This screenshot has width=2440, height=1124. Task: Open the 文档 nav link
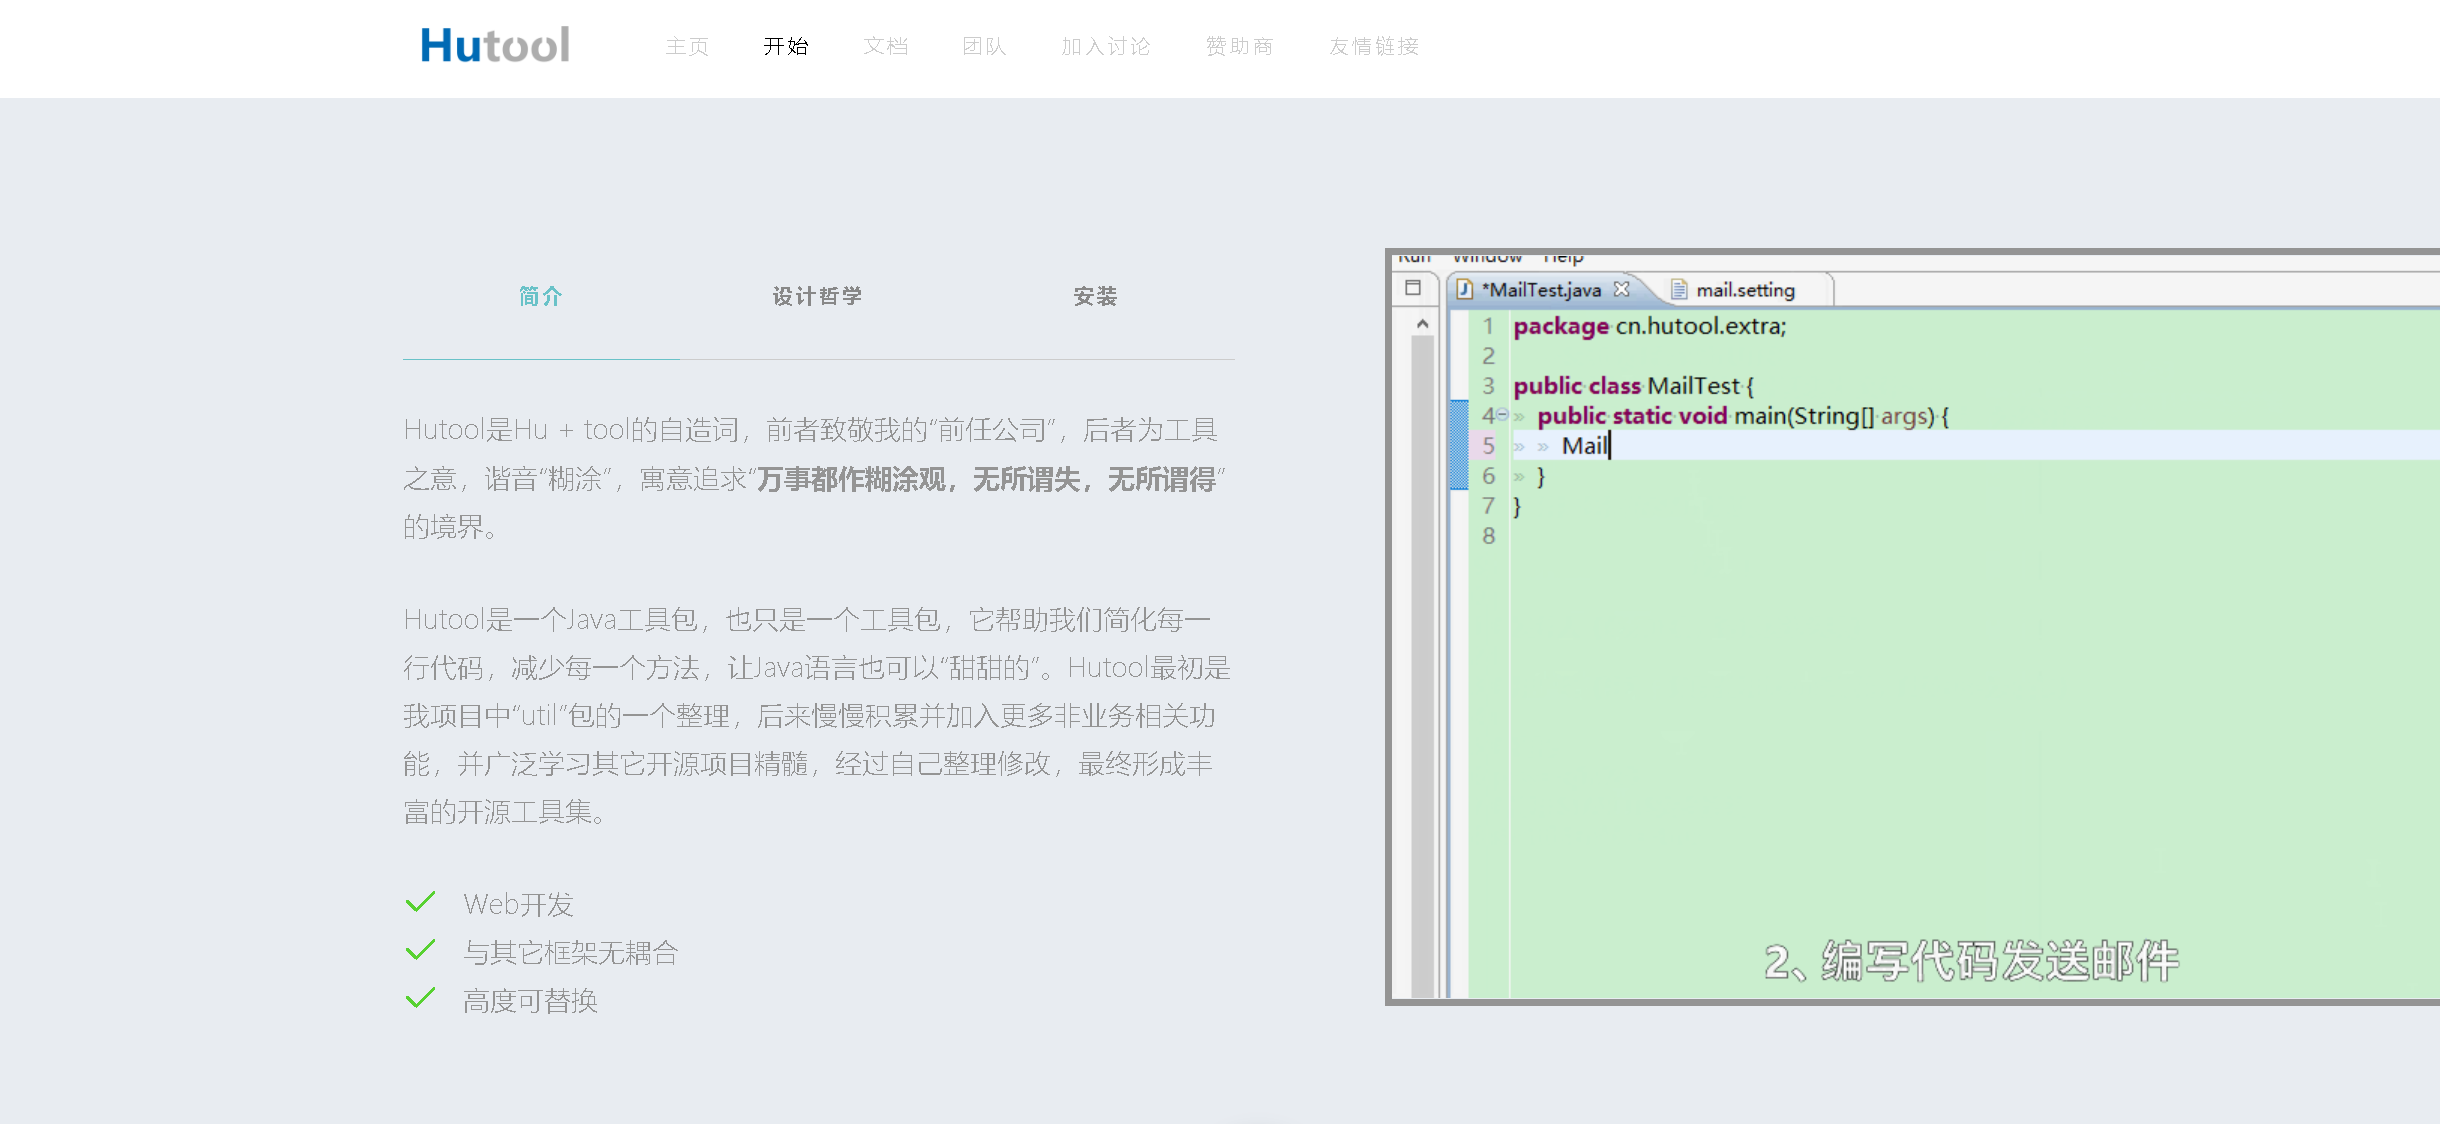click(x=886, y=46)
